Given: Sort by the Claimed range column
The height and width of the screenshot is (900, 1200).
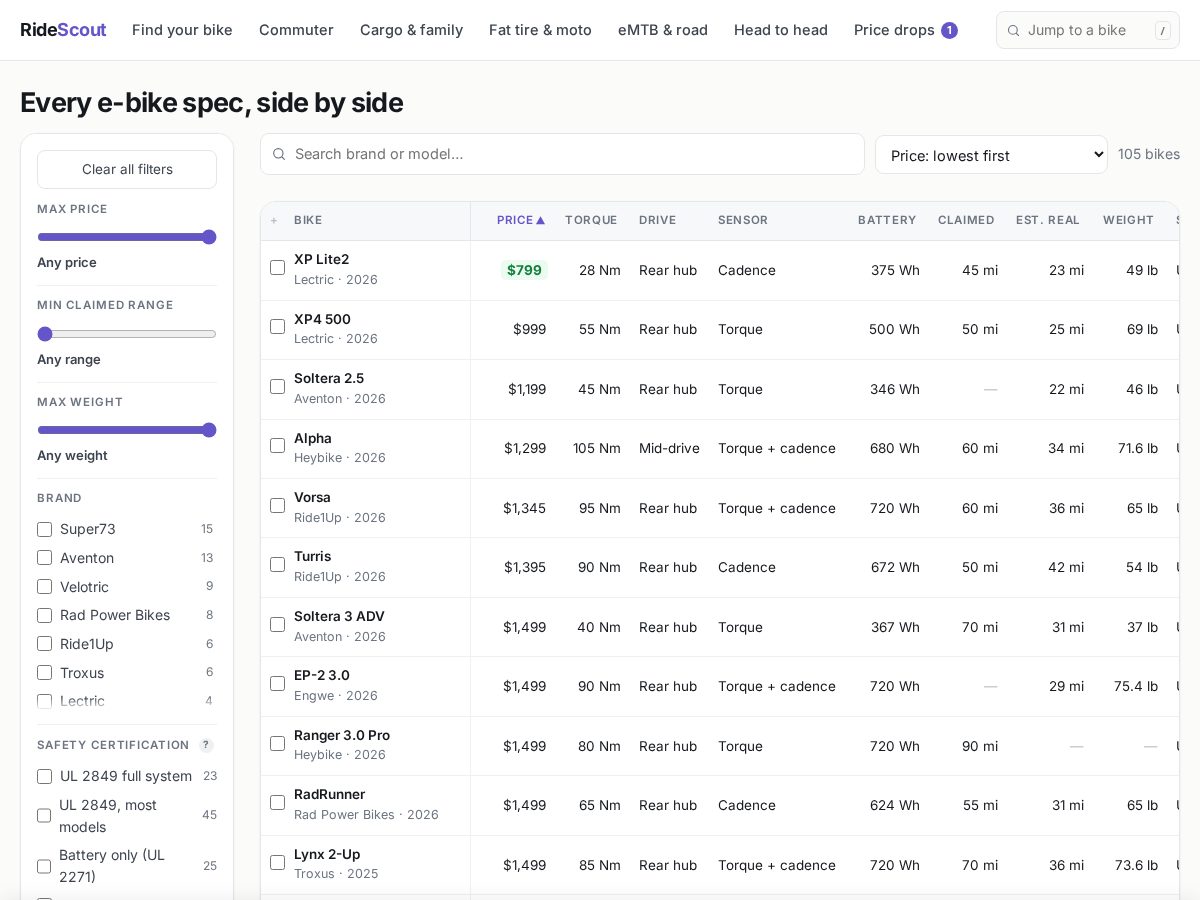Looking at the screenshot, I should click(966, 220).
